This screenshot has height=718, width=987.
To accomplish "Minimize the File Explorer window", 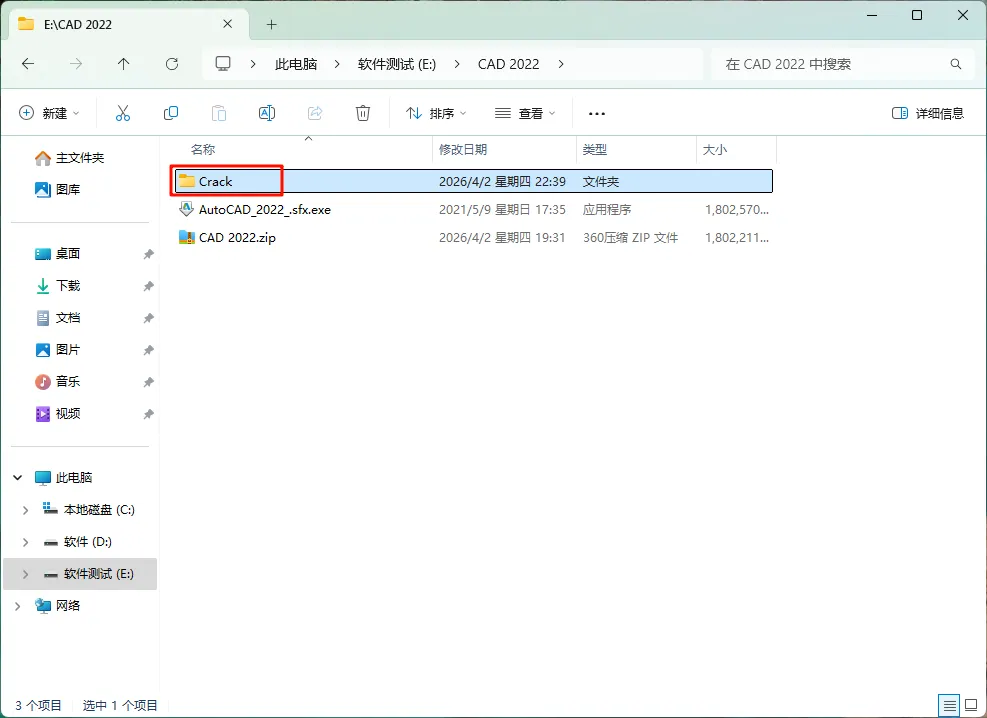I will (x=872, y=16).
